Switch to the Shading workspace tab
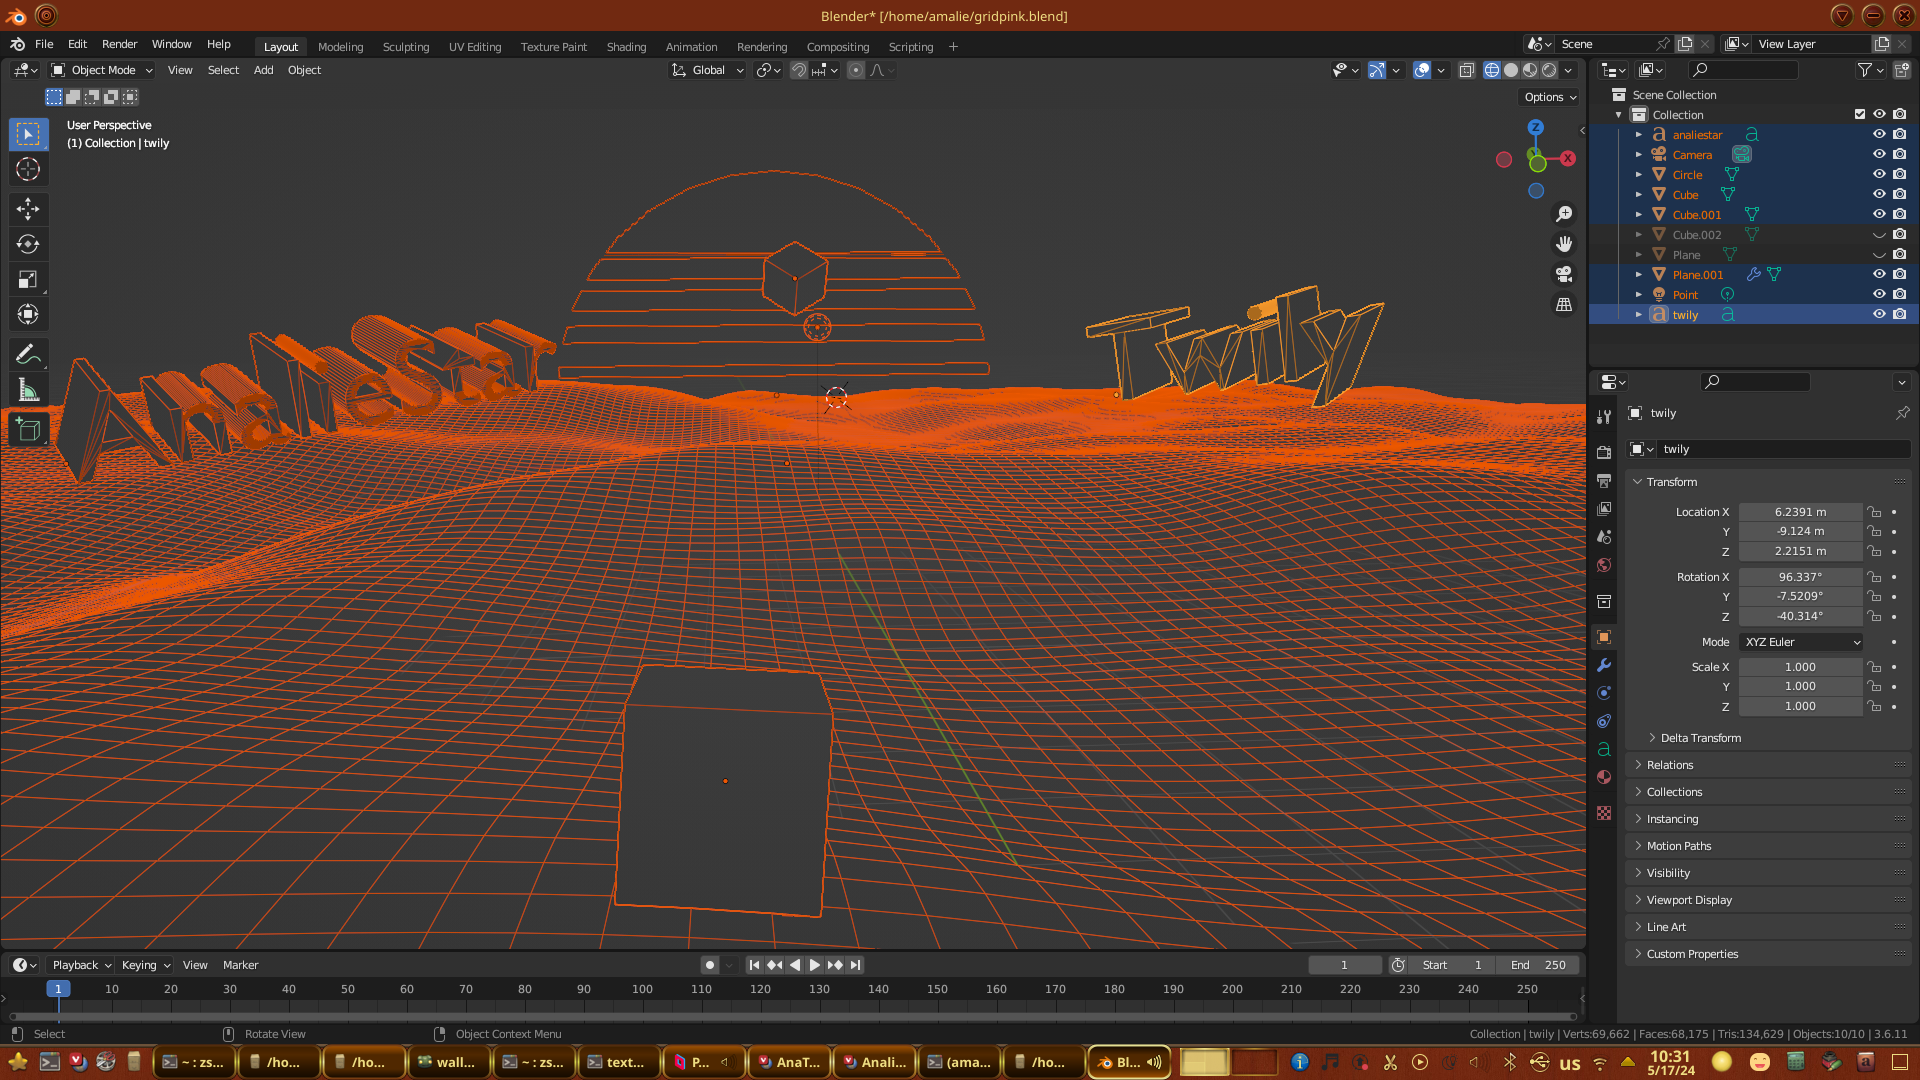Screen dimensions: 1920x1080 click(626, 47)
